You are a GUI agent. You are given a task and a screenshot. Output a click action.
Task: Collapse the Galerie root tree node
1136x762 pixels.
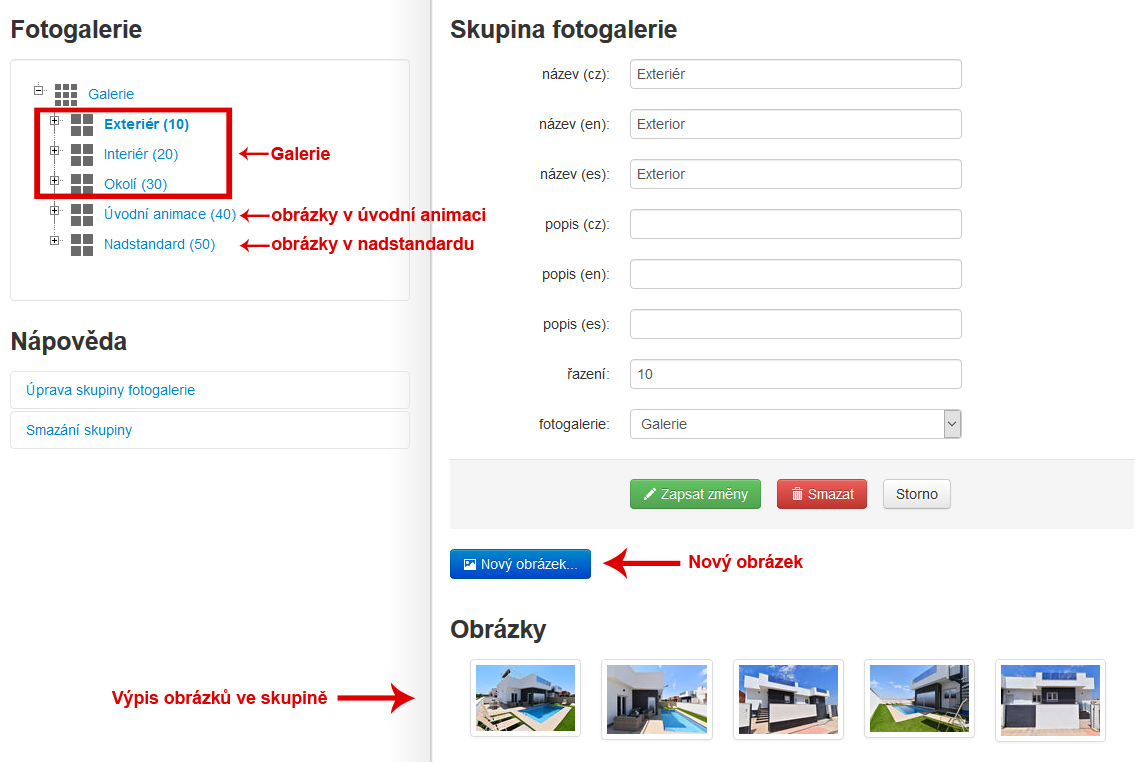(x=39, y=90)
